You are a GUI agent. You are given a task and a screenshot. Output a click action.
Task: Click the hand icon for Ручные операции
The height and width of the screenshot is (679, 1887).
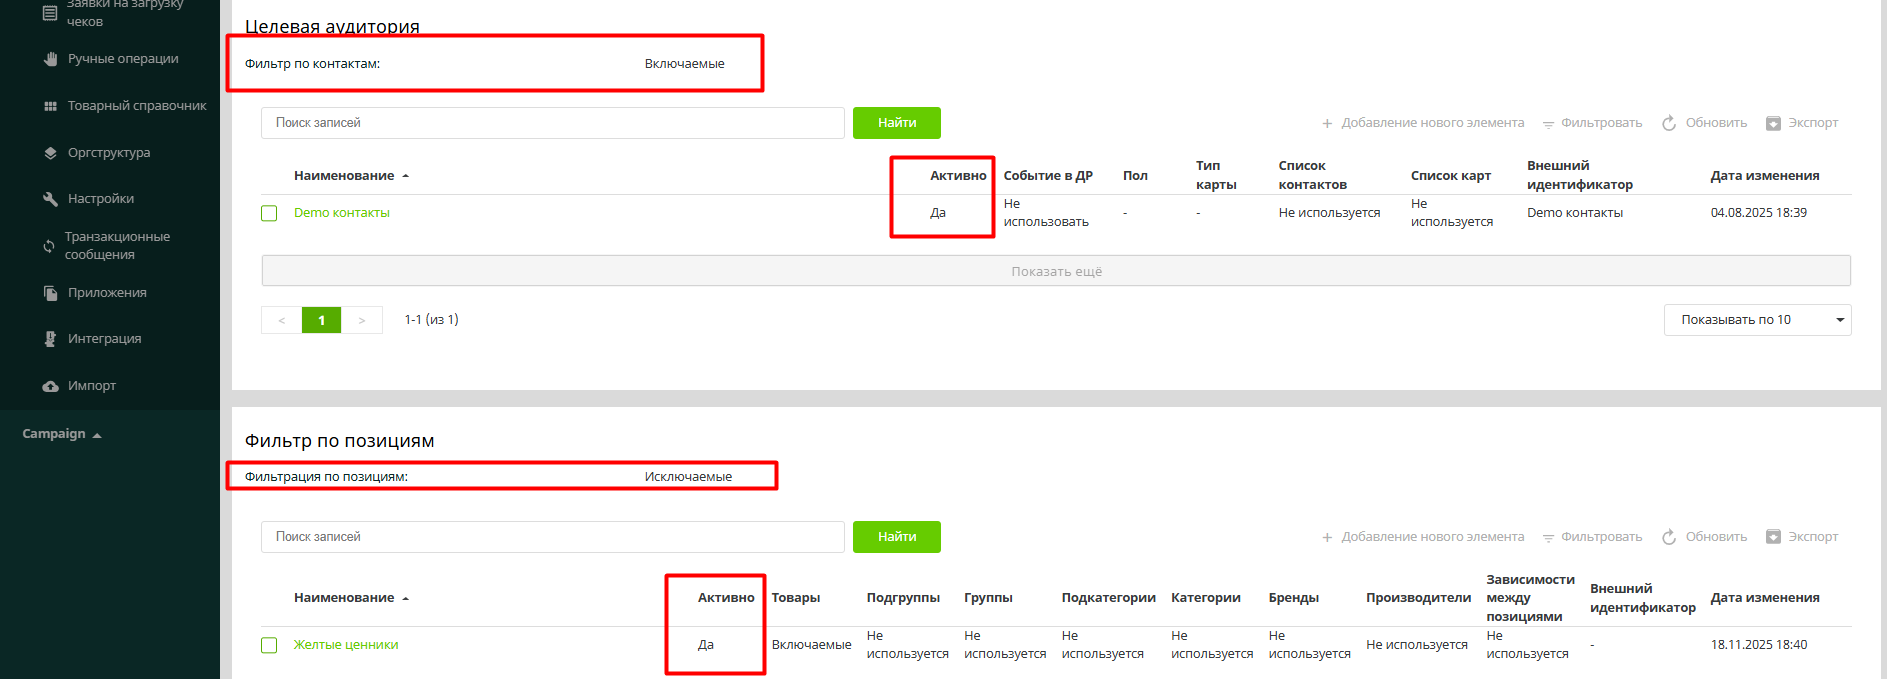[50, 59]
